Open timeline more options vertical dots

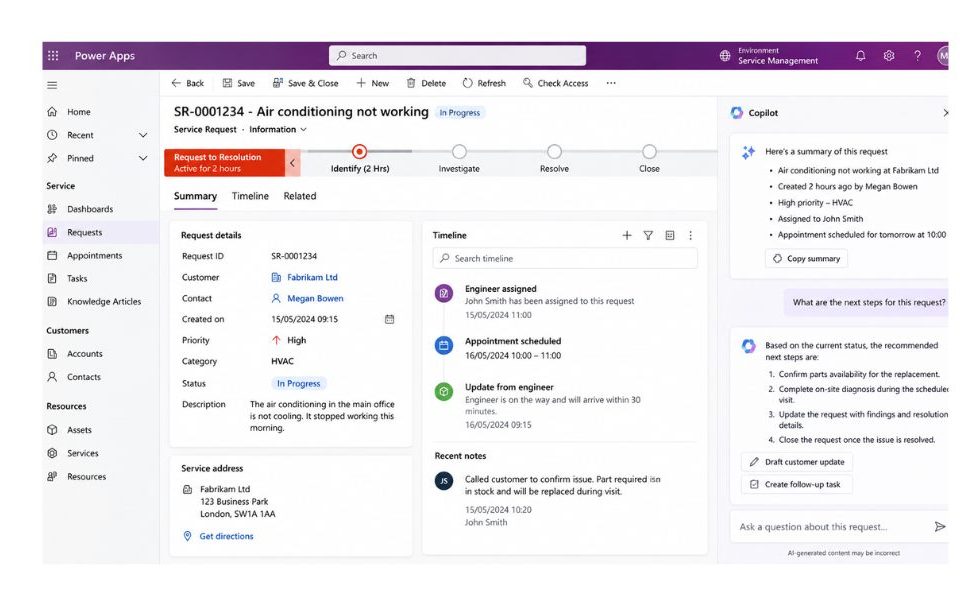pos(691,235)
